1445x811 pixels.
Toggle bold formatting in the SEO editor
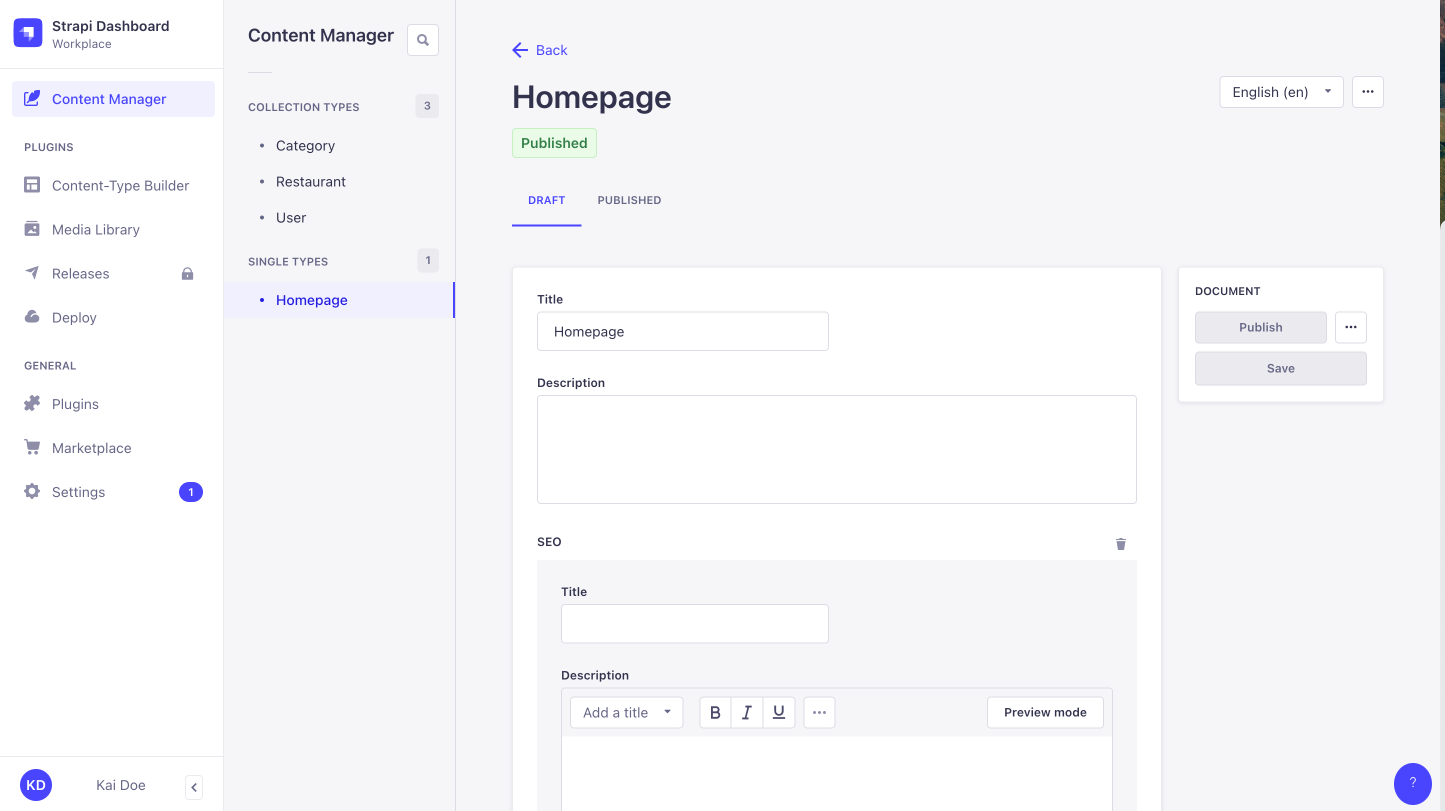click(715, 712)
